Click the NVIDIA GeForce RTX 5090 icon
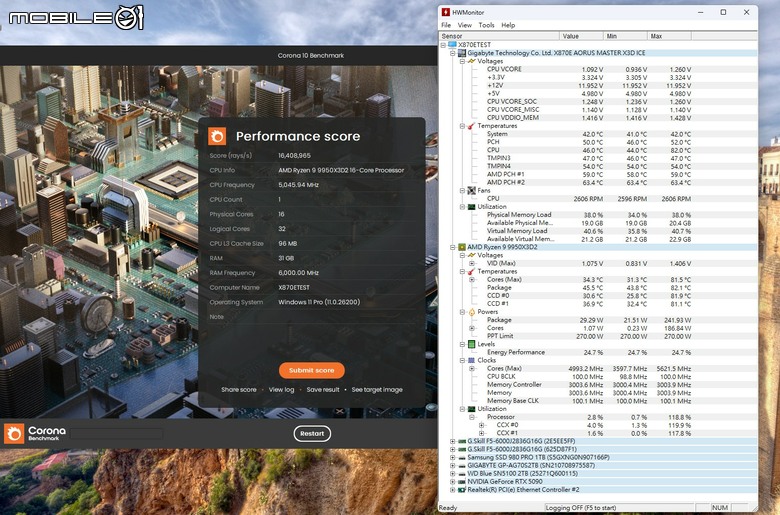Screen dimensions: 780x515 click(462, 482)
